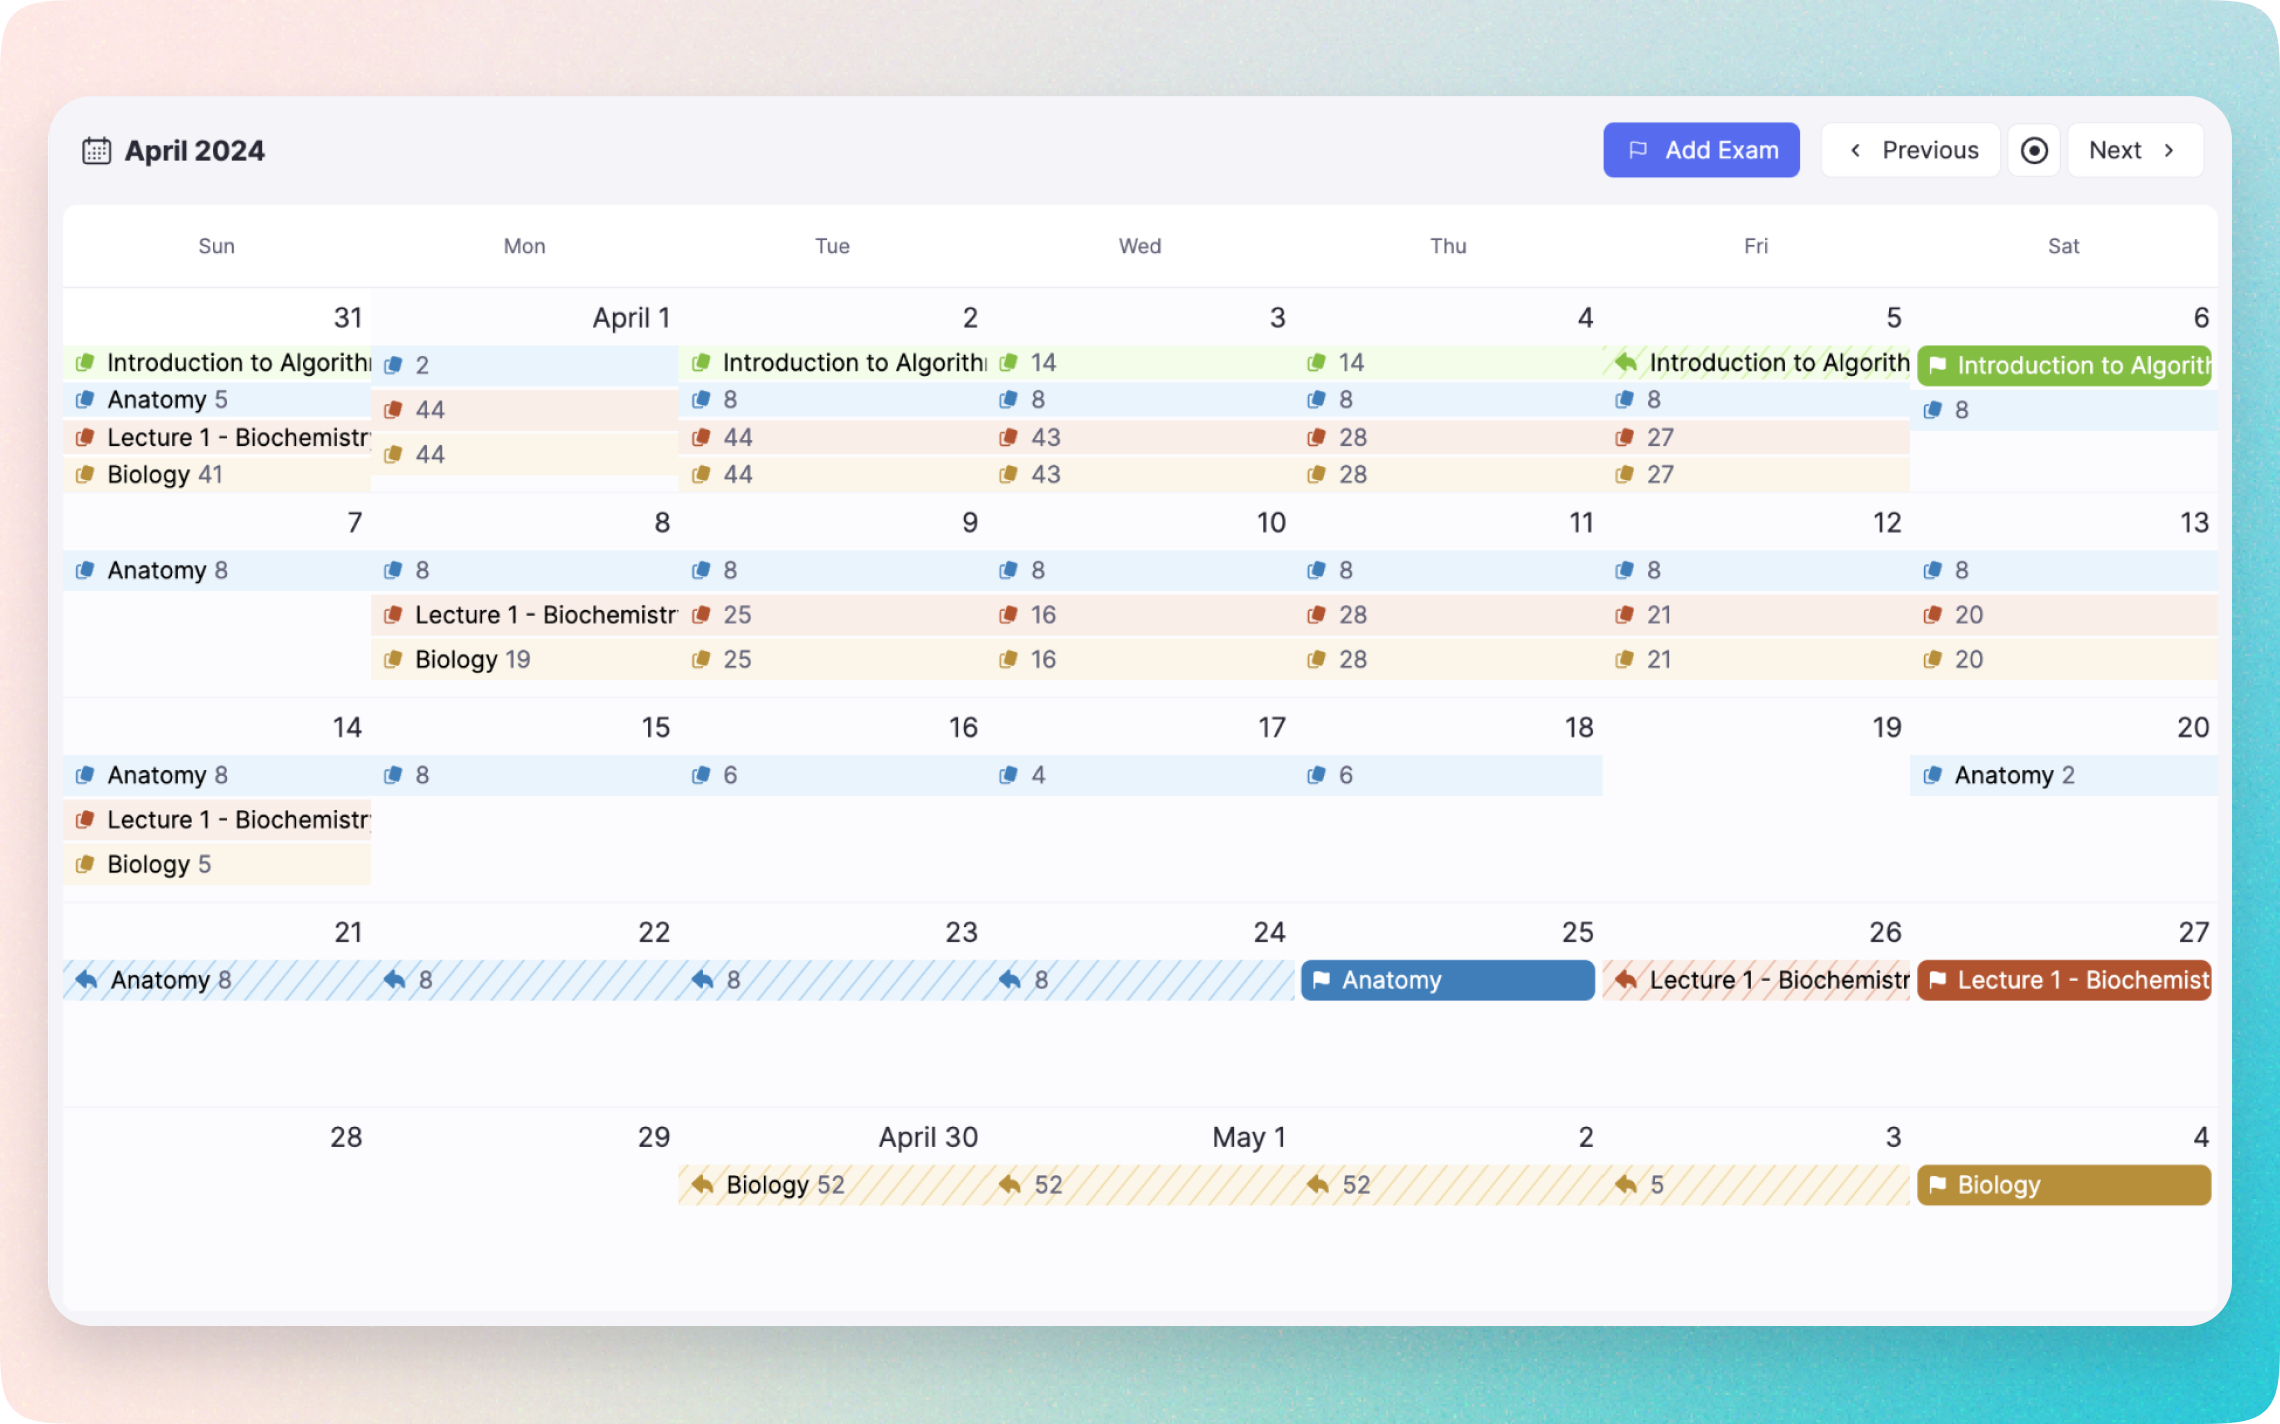This screenshot has height=1424, width=2280.
Task: Open the Lecture 1 Biochemistry exam on April 27
Action: (2062, 980)
